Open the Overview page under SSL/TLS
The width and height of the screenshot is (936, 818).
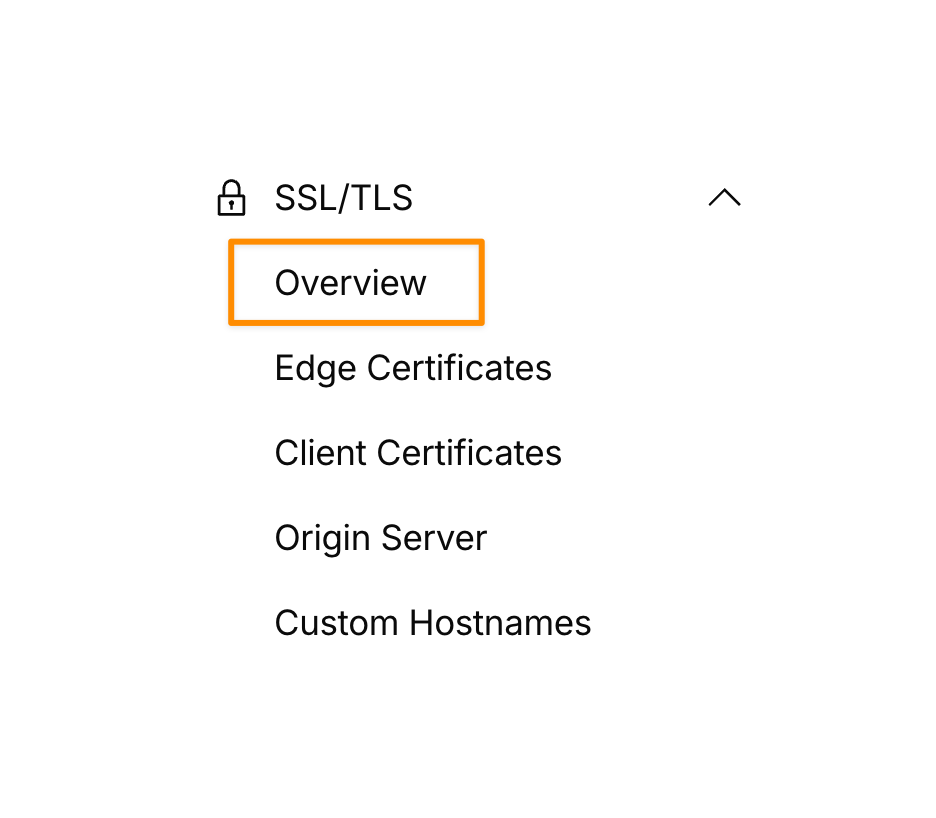point(351,283)
